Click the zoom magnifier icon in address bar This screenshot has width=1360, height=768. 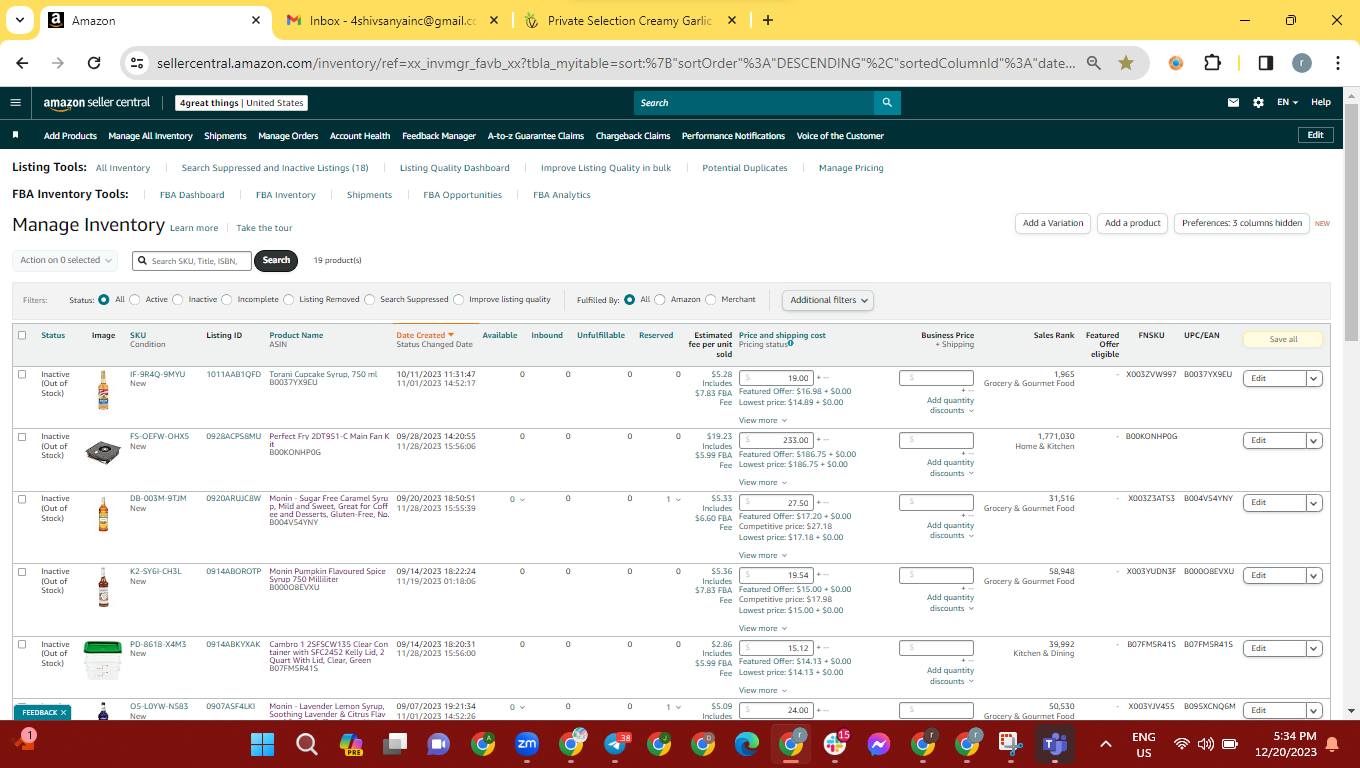[1094, 63]
